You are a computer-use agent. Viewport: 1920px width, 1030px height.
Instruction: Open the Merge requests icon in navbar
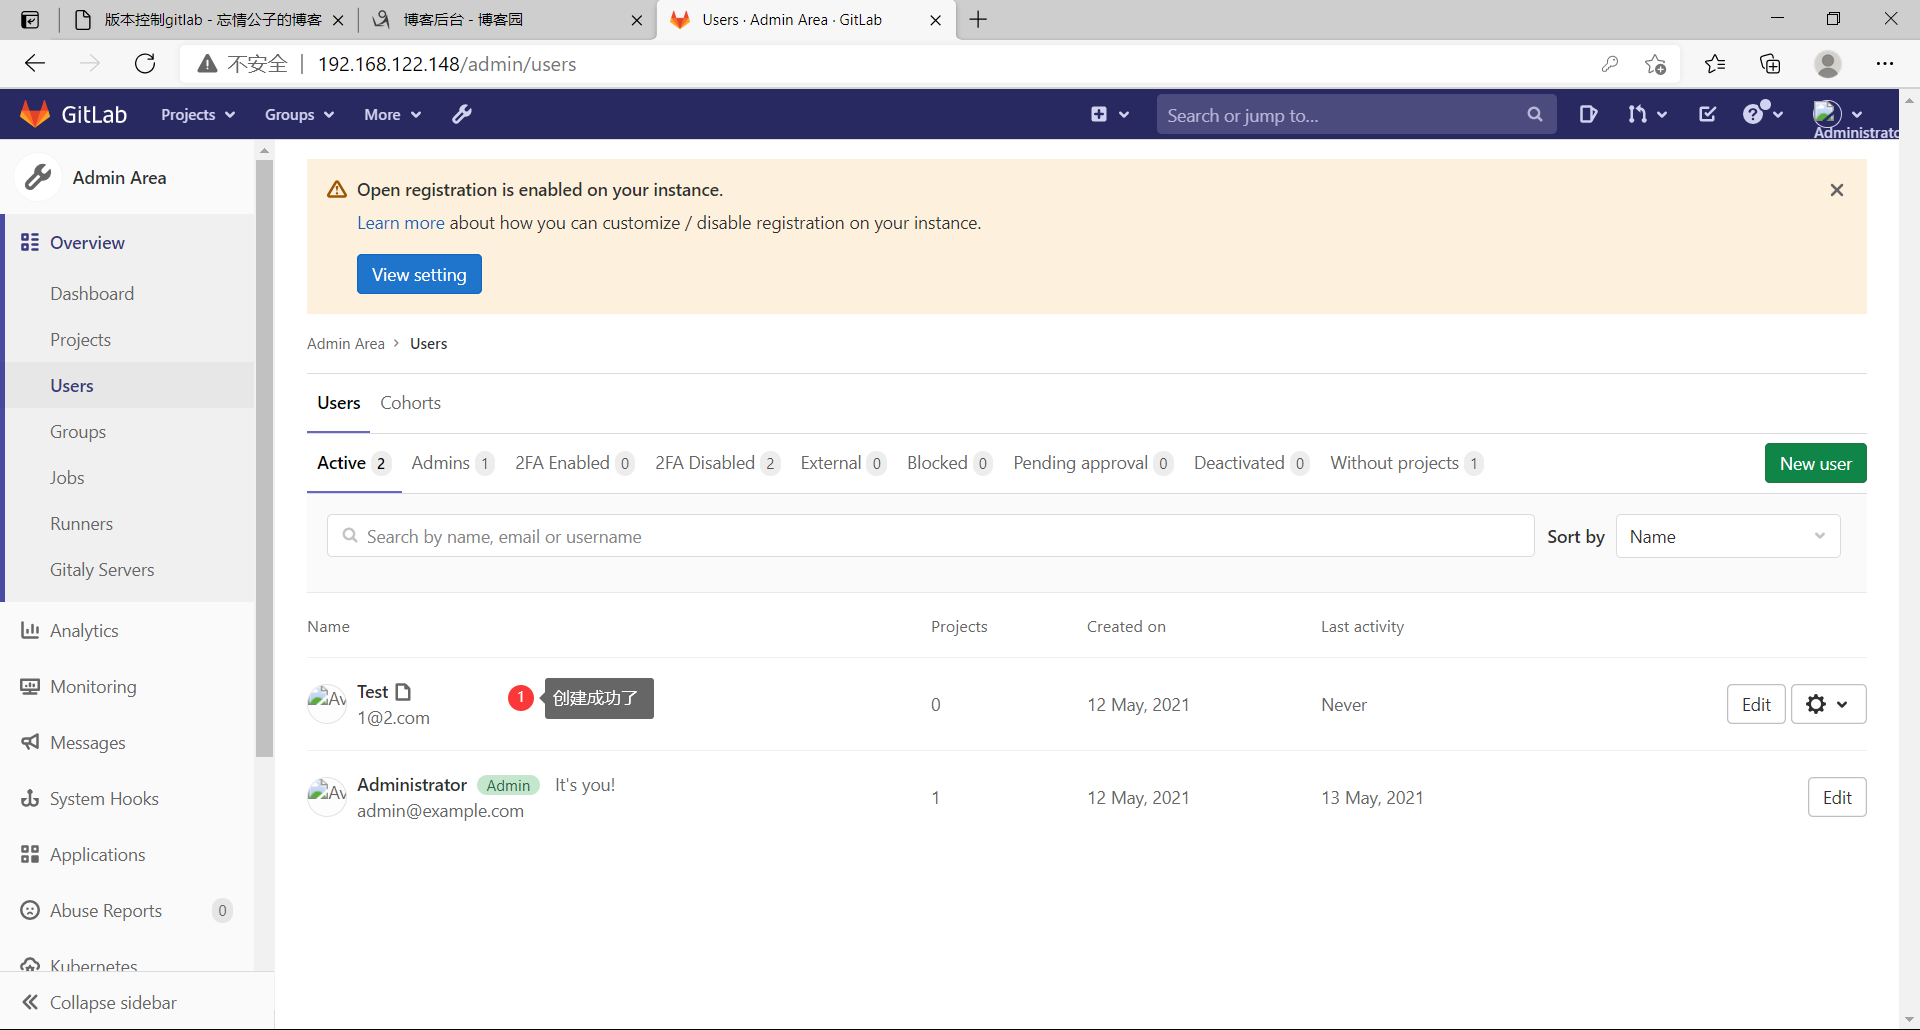pos(1647,114)
